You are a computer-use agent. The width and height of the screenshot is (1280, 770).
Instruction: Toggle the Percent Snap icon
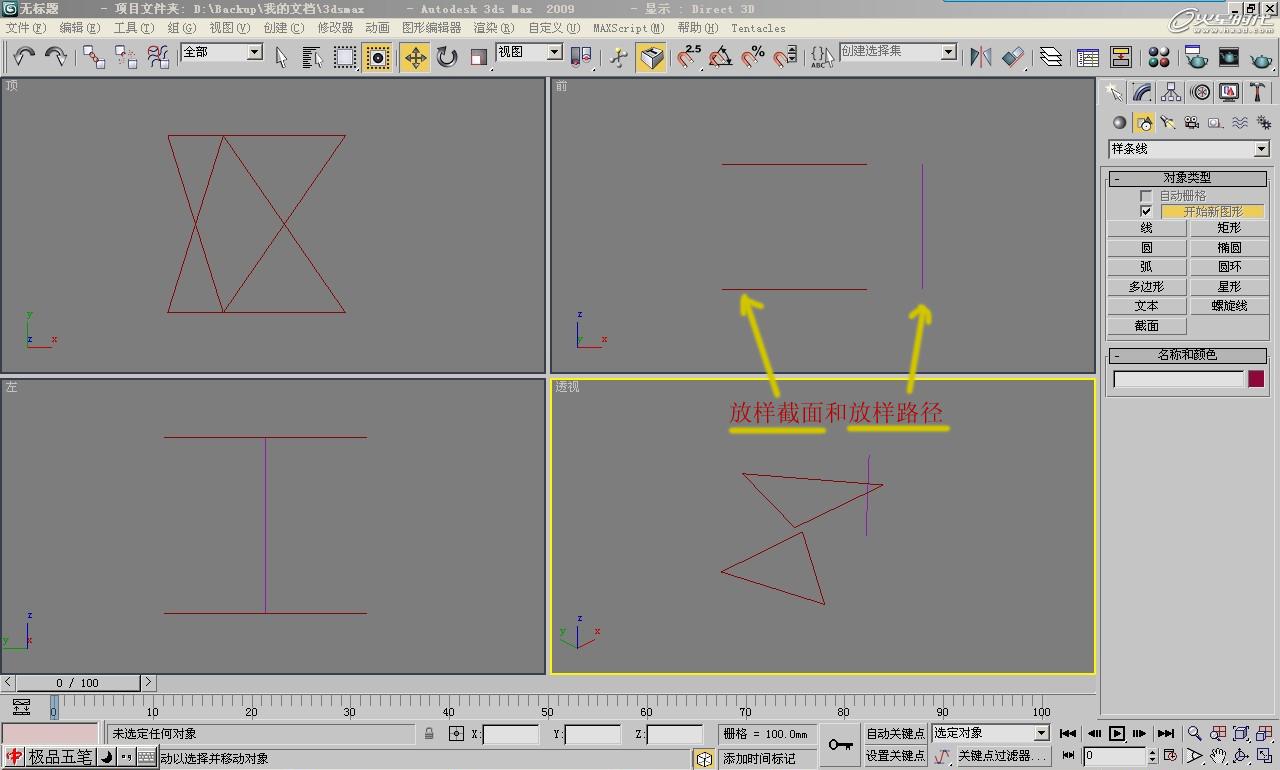(753, 57)
